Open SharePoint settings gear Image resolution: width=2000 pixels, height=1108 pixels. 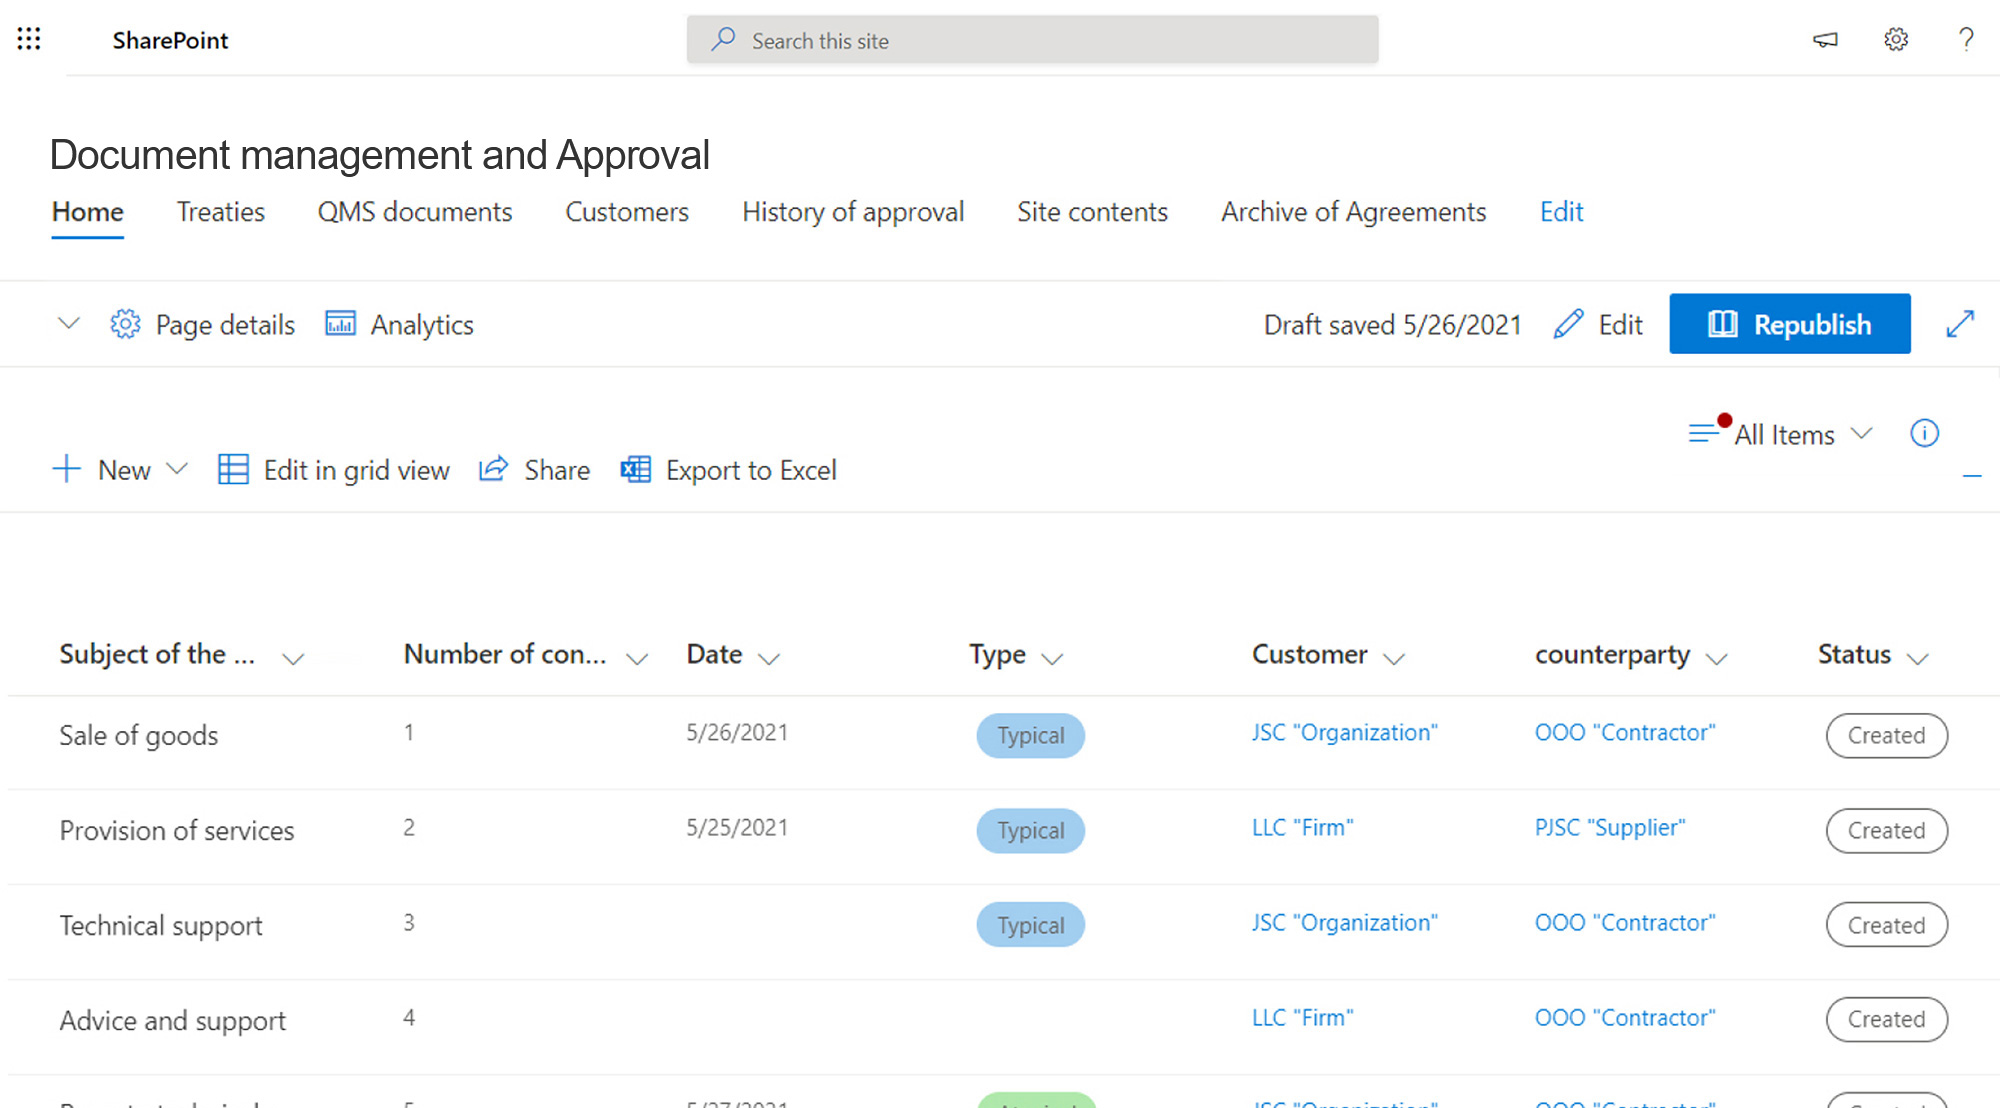(1895, 39)
